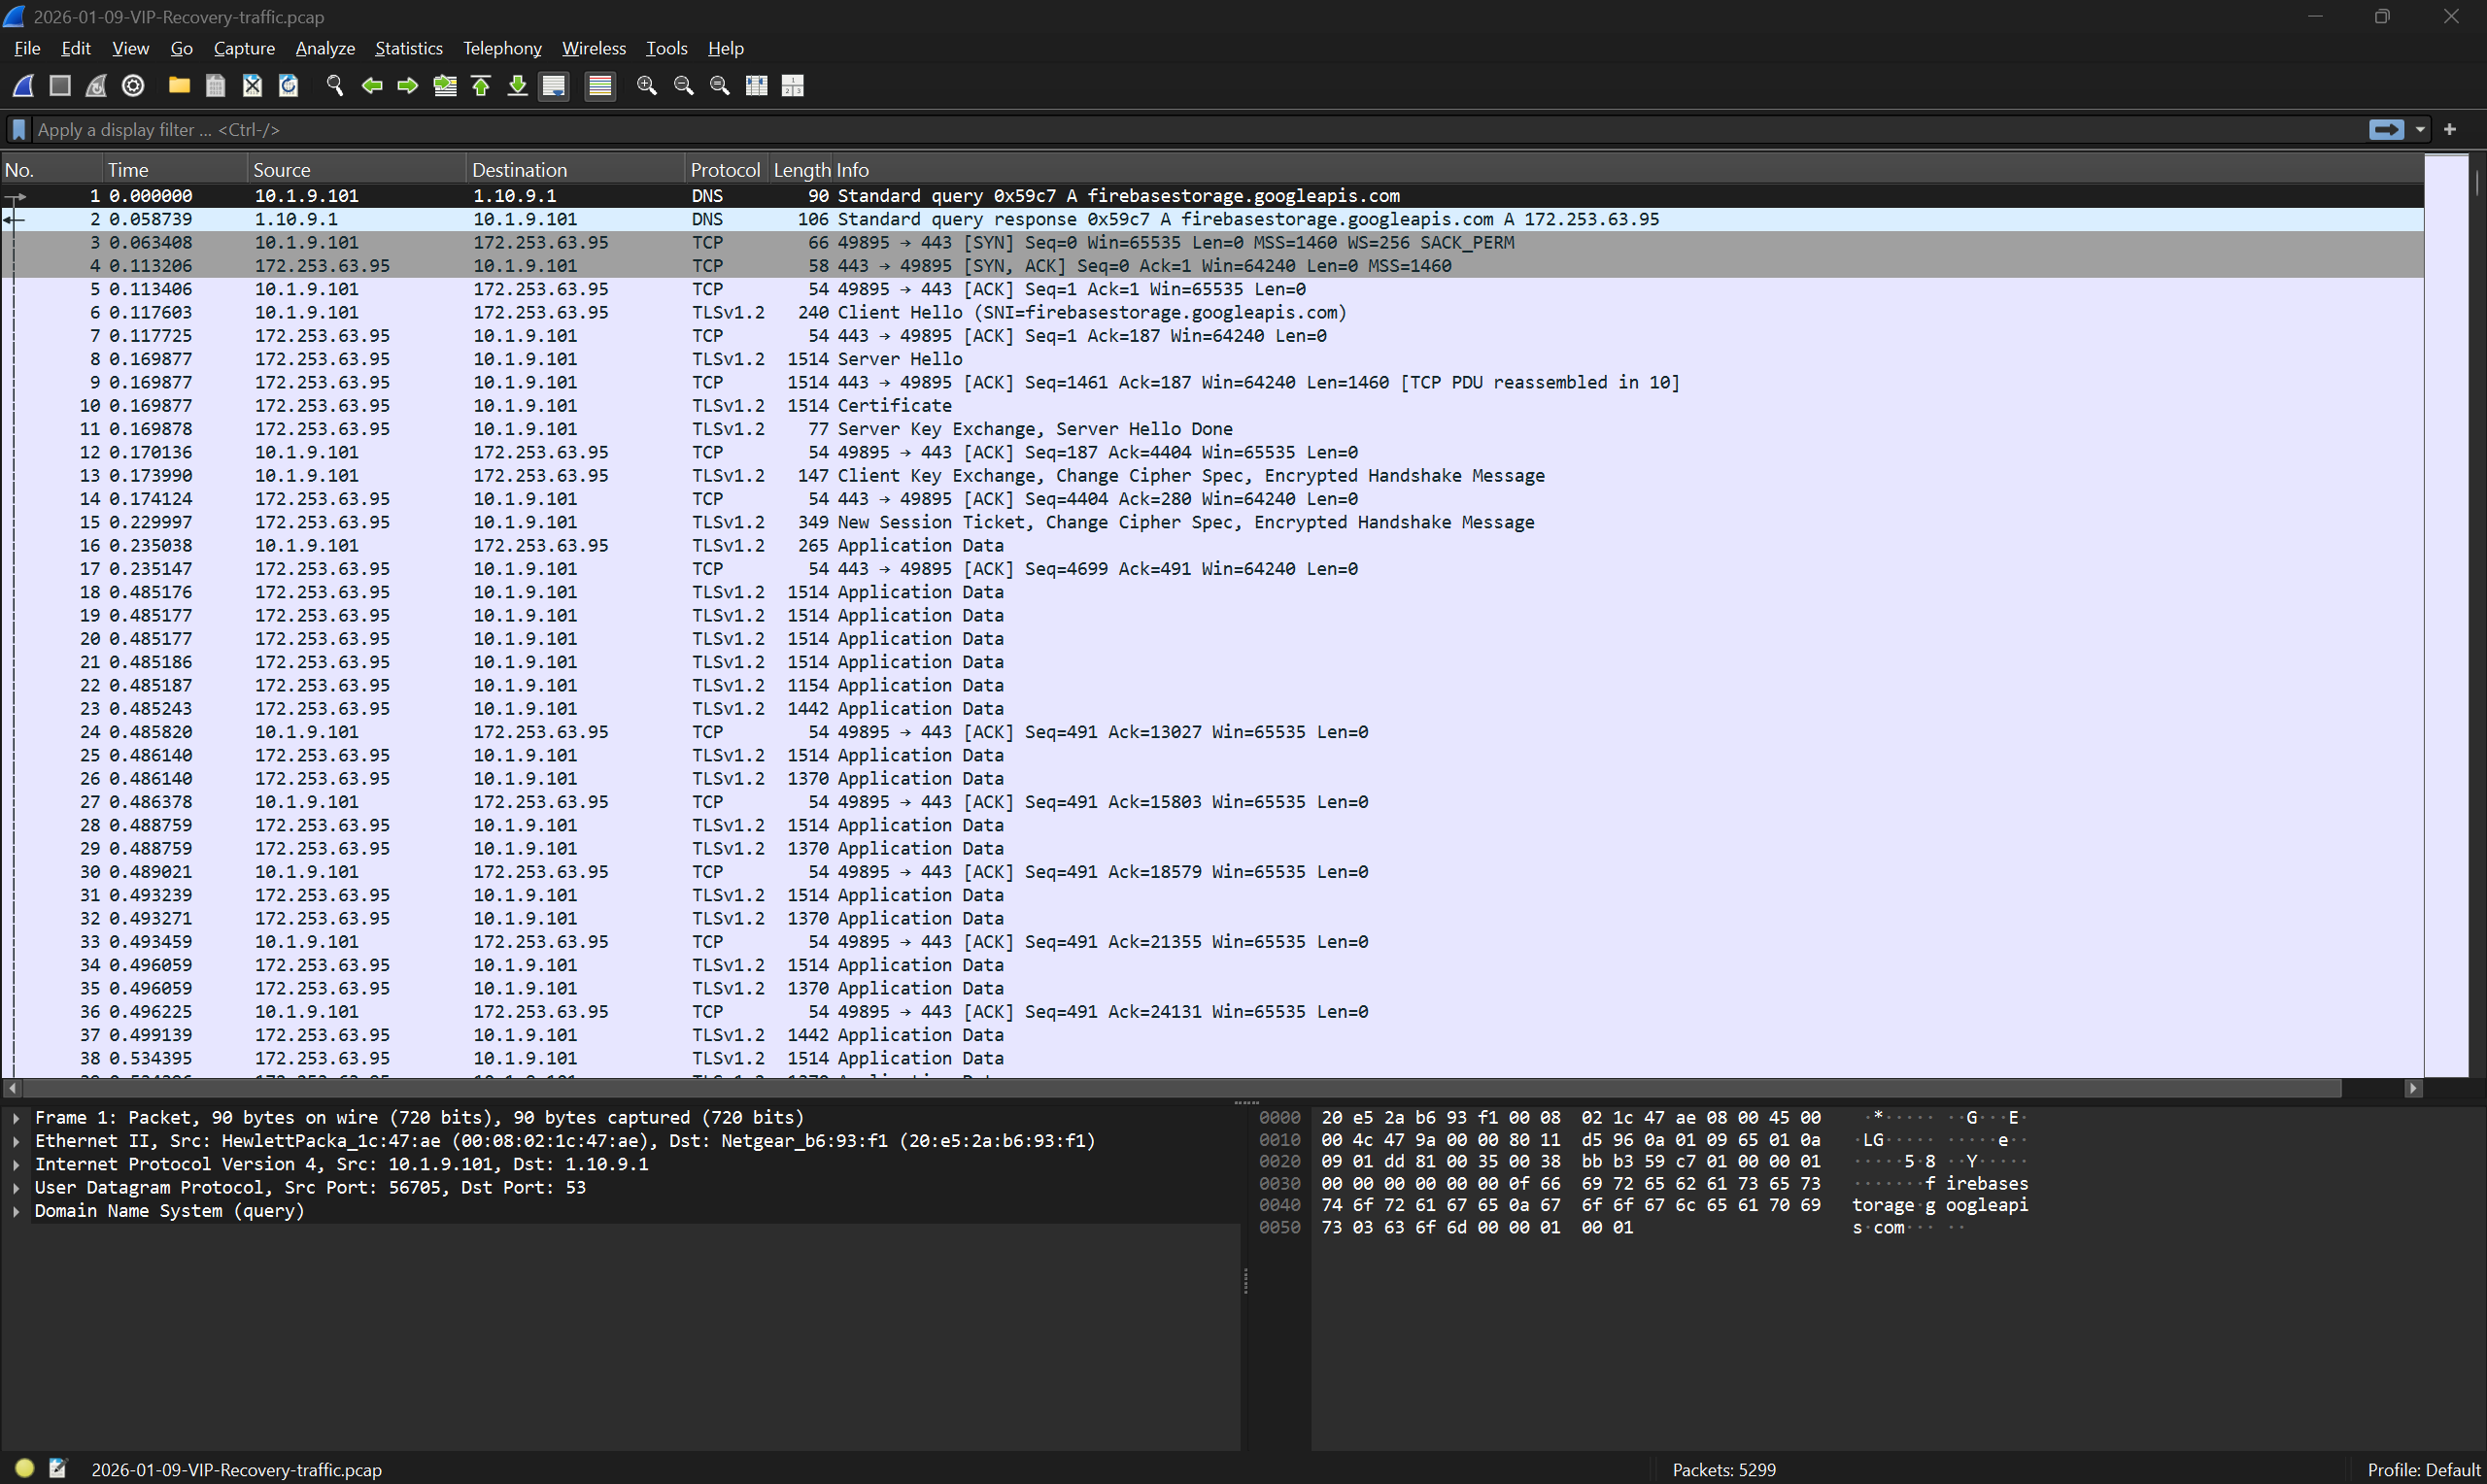Jump to the first packet
This screenshot has width=2487, height=1484.
(481, 86)
